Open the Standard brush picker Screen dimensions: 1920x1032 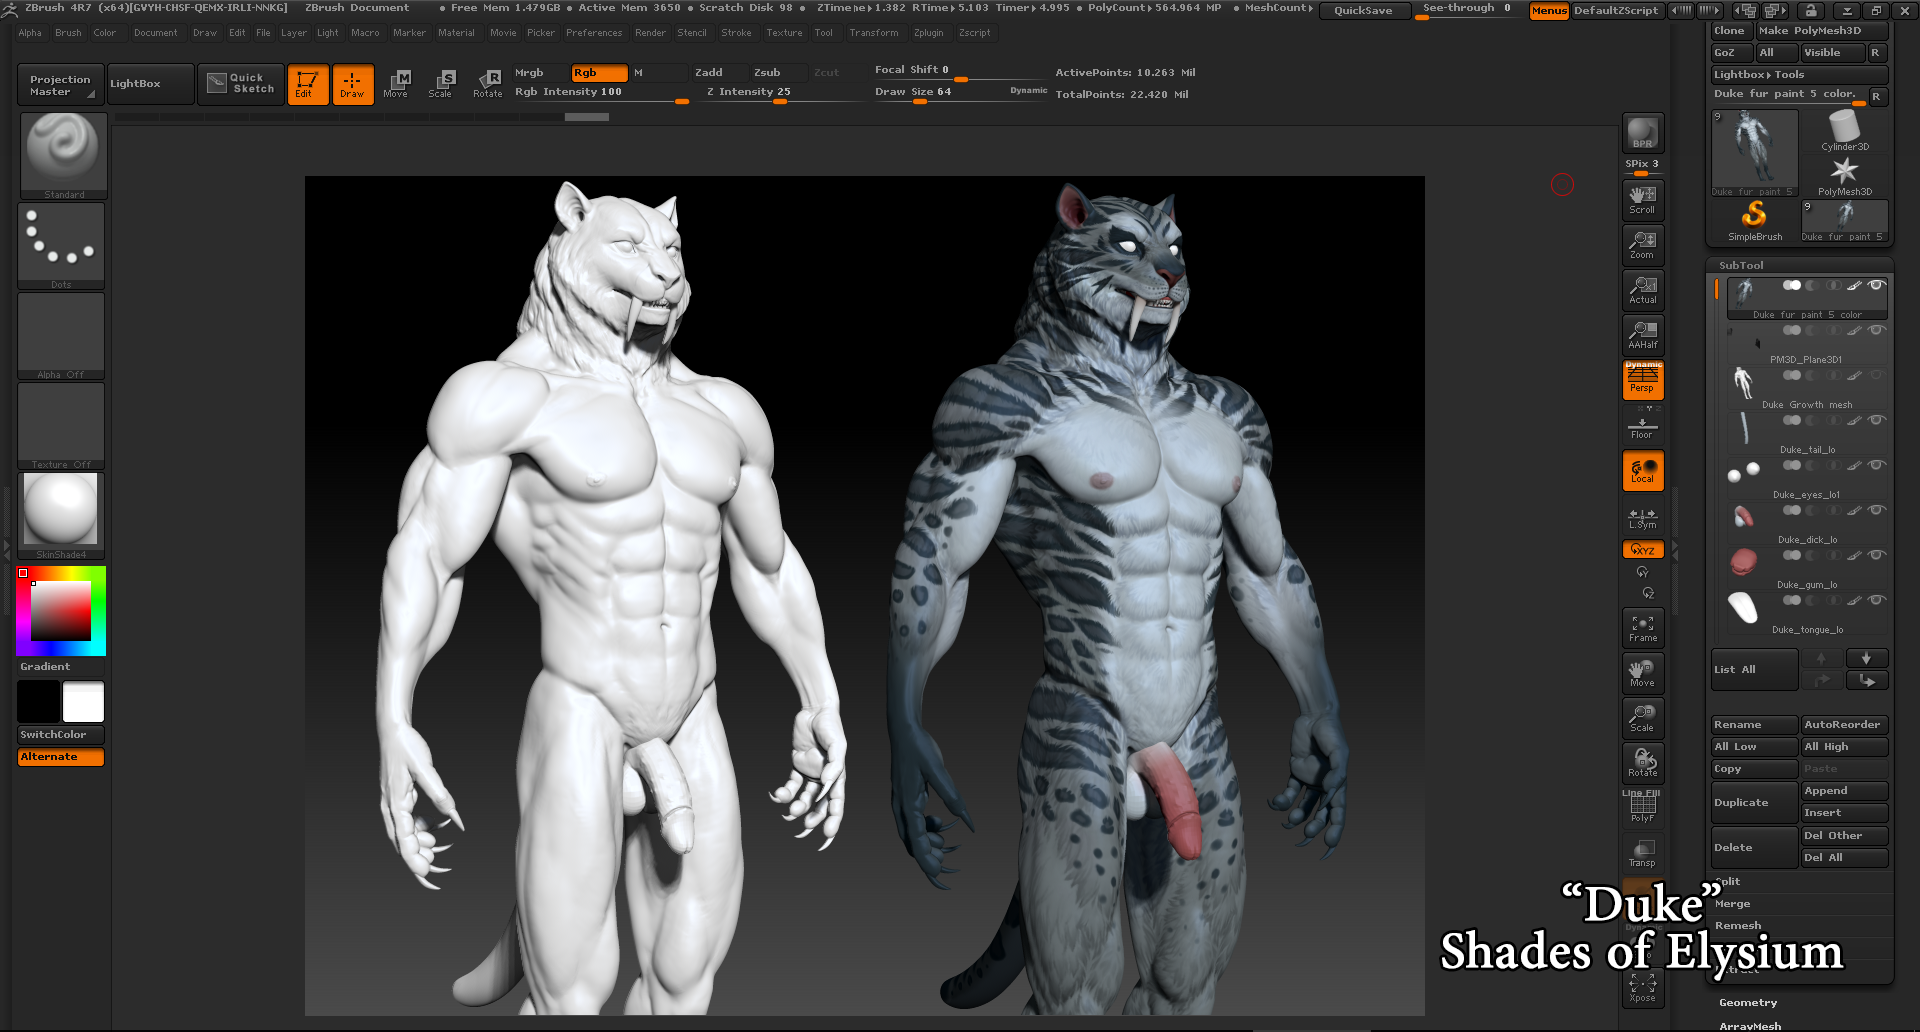click(x=62, y=156)
